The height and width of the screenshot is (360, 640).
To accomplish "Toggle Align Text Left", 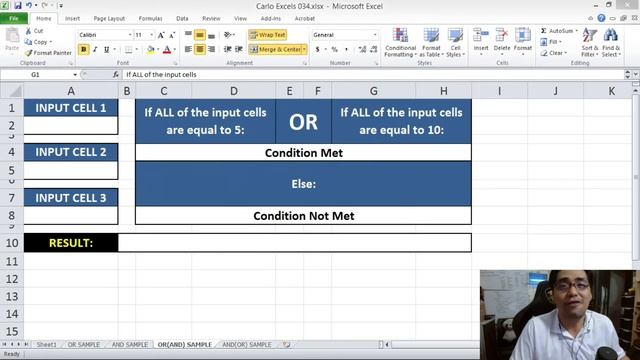I will pyautogui.click(x=188, y=49).
